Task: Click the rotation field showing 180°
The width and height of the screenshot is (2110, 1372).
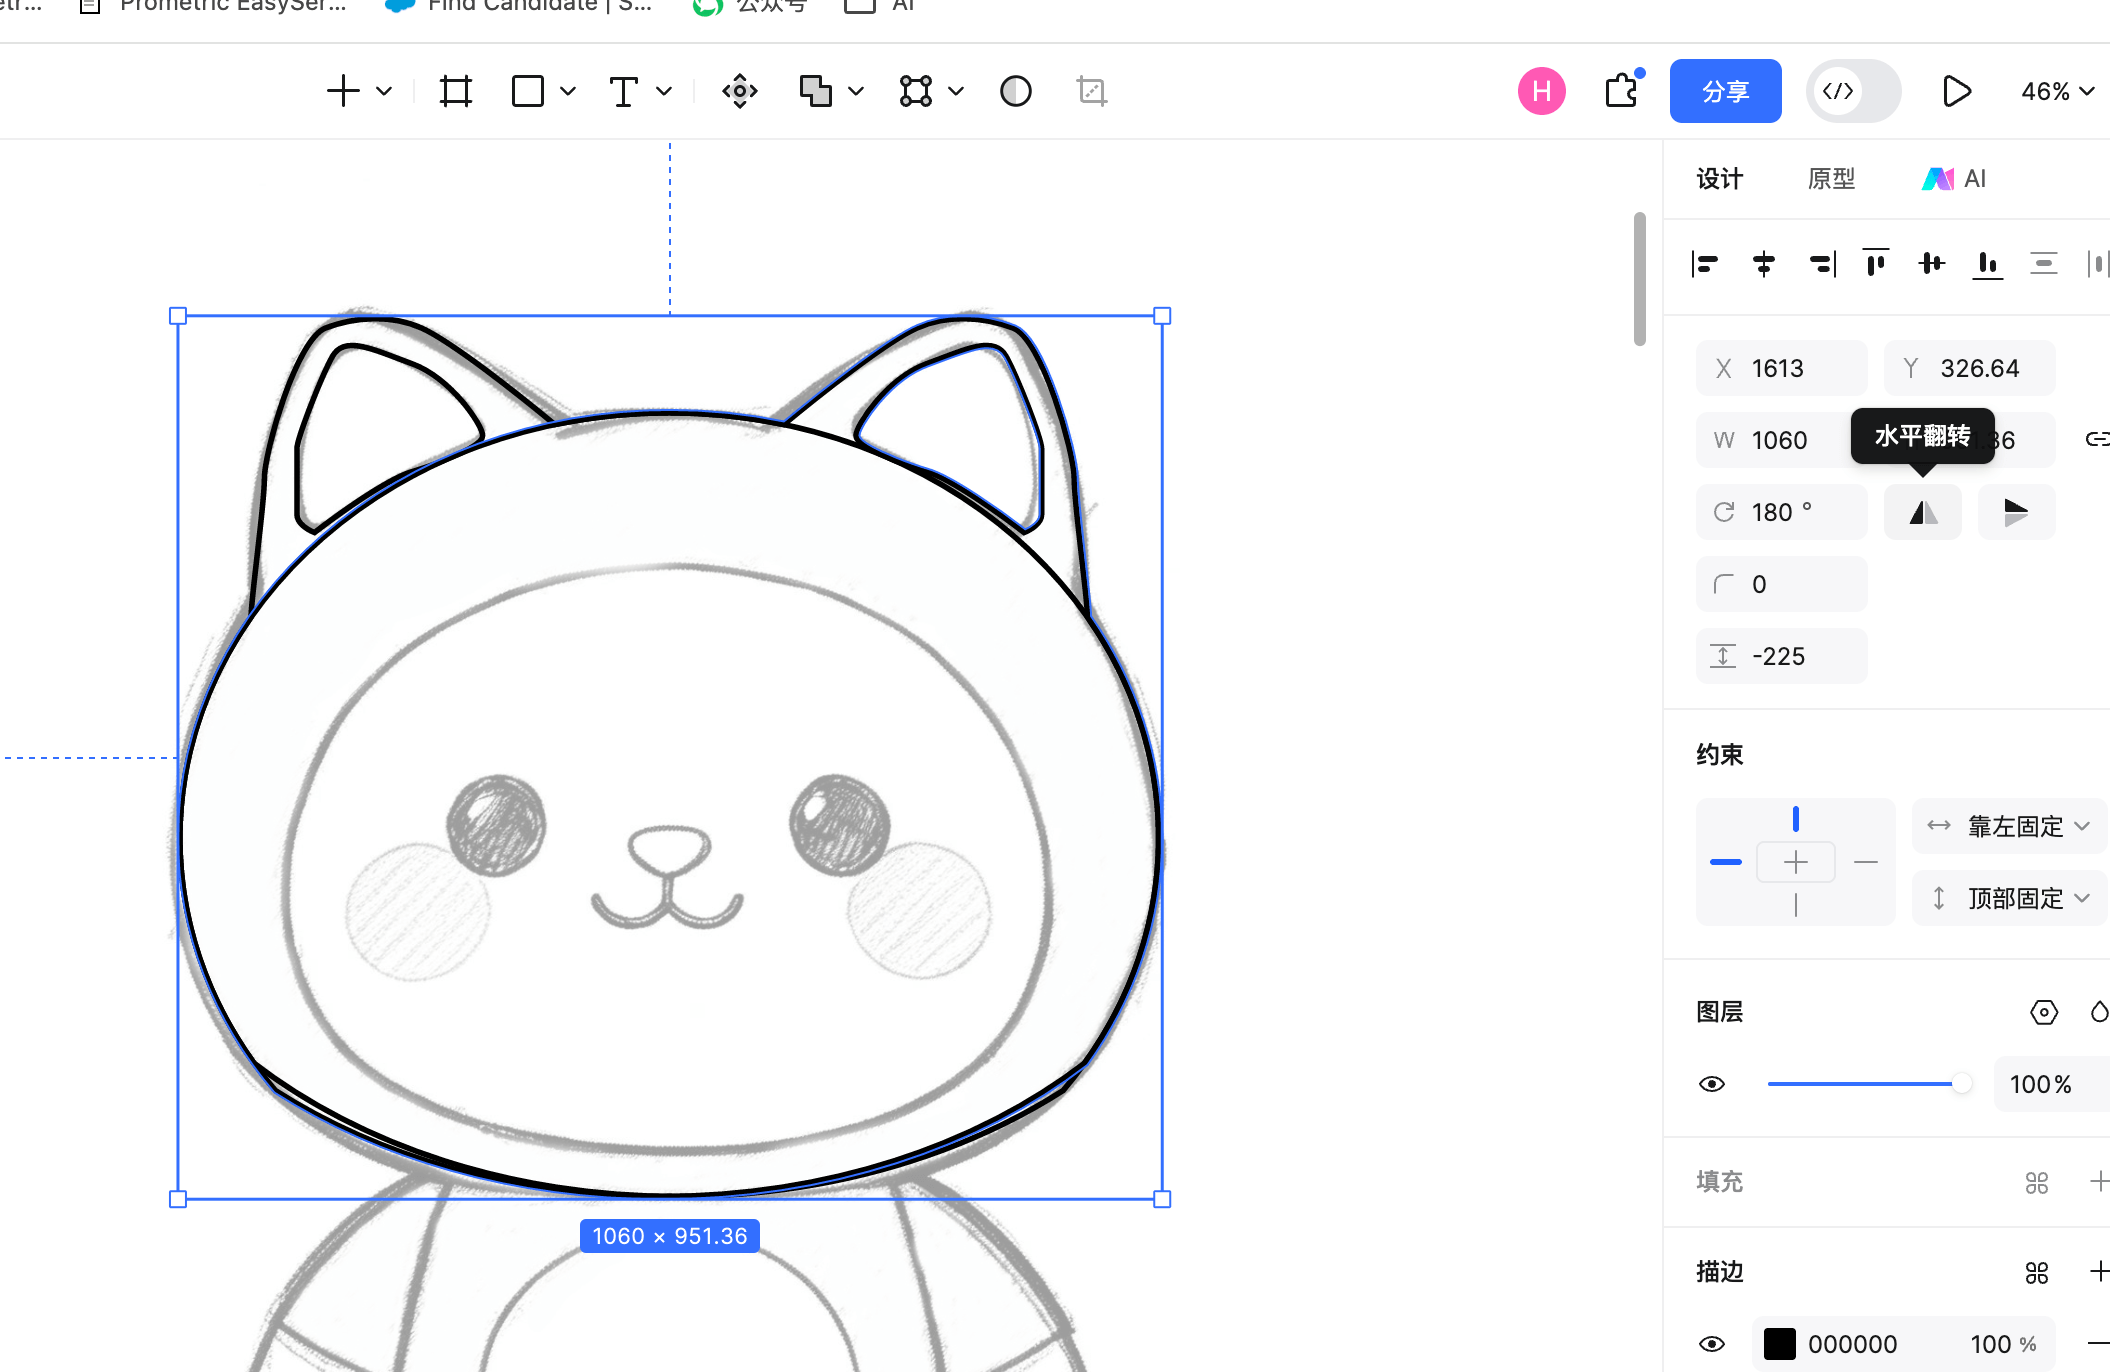Action: point(1782,512)
